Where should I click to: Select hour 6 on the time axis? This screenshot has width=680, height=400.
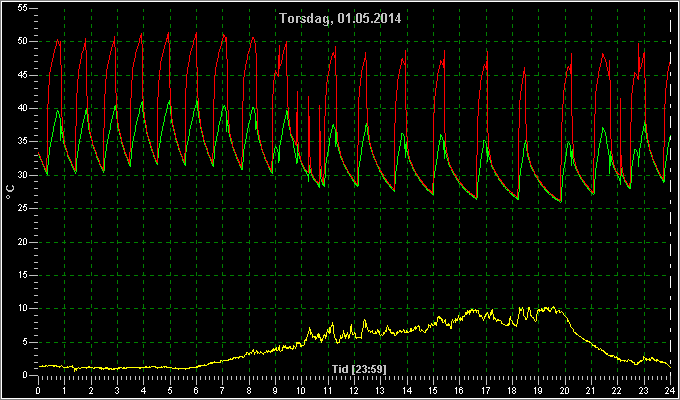[196, 389]
